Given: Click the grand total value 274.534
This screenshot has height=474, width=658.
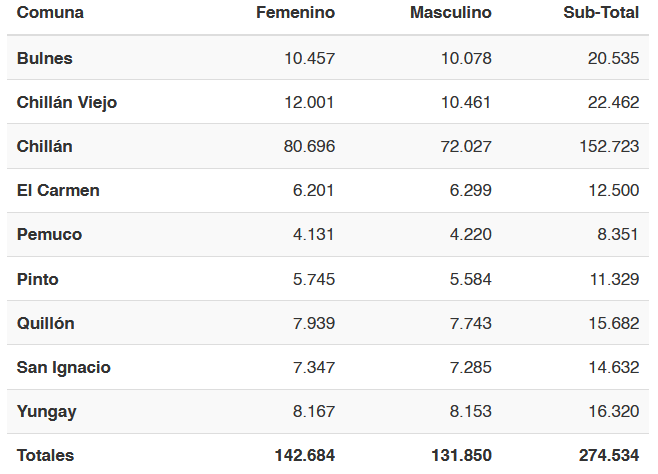Looking at the screenshot, I should [609, 456].
